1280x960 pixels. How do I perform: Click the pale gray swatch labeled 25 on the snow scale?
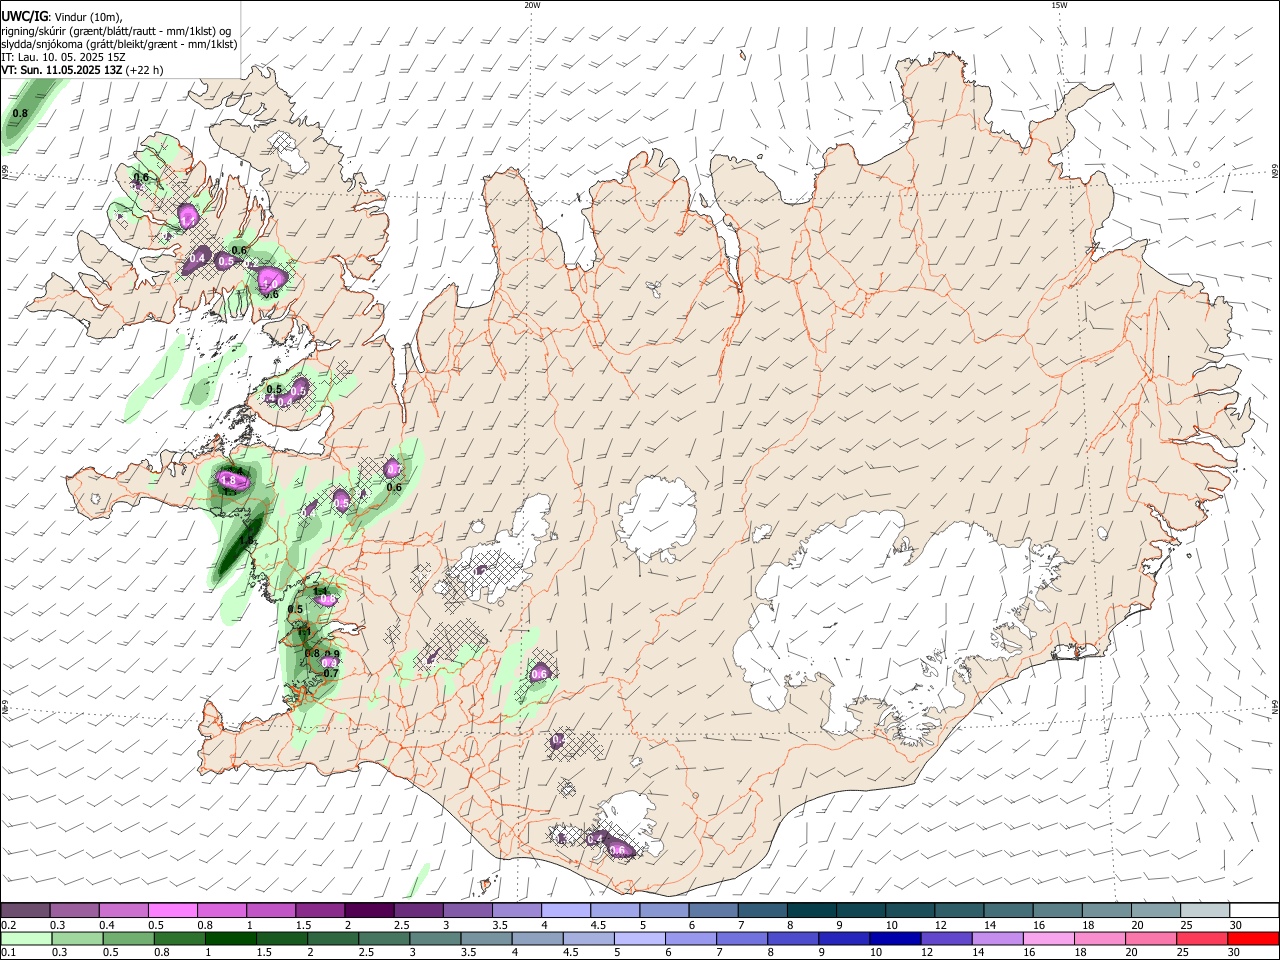tap(1205, 910)
